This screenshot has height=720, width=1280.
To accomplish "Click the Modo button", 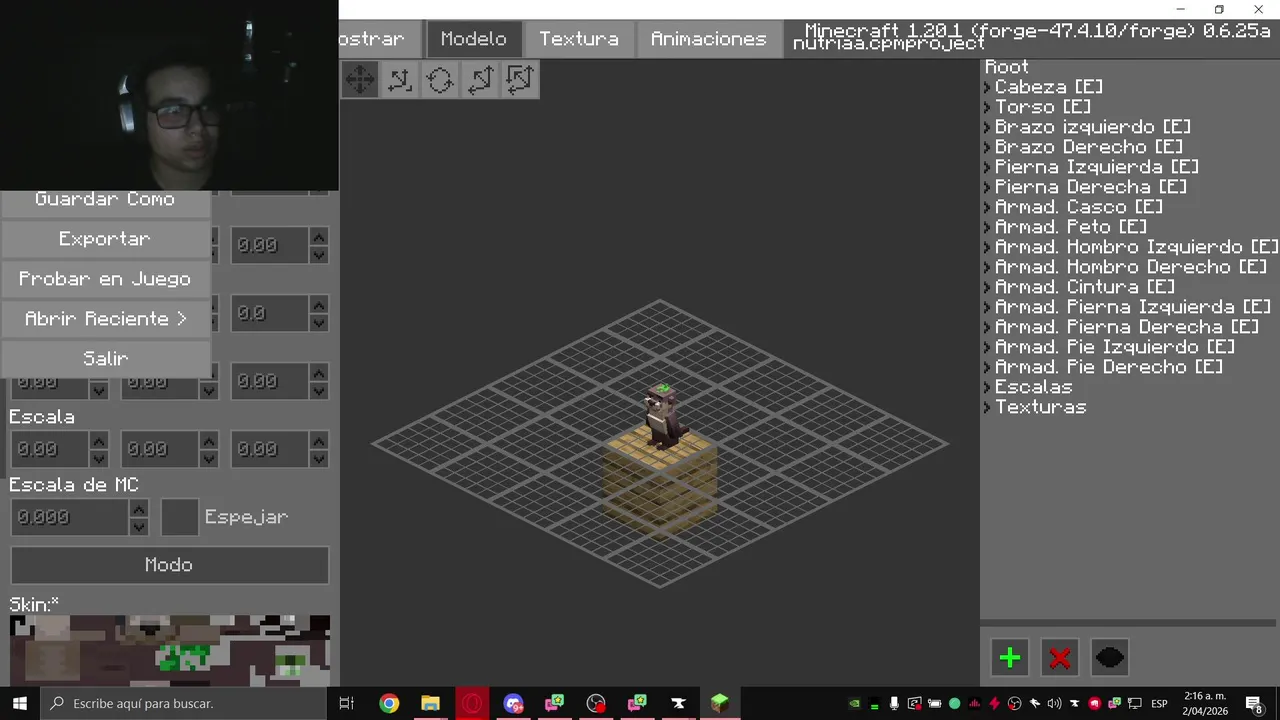I will [x=169, y=565].
